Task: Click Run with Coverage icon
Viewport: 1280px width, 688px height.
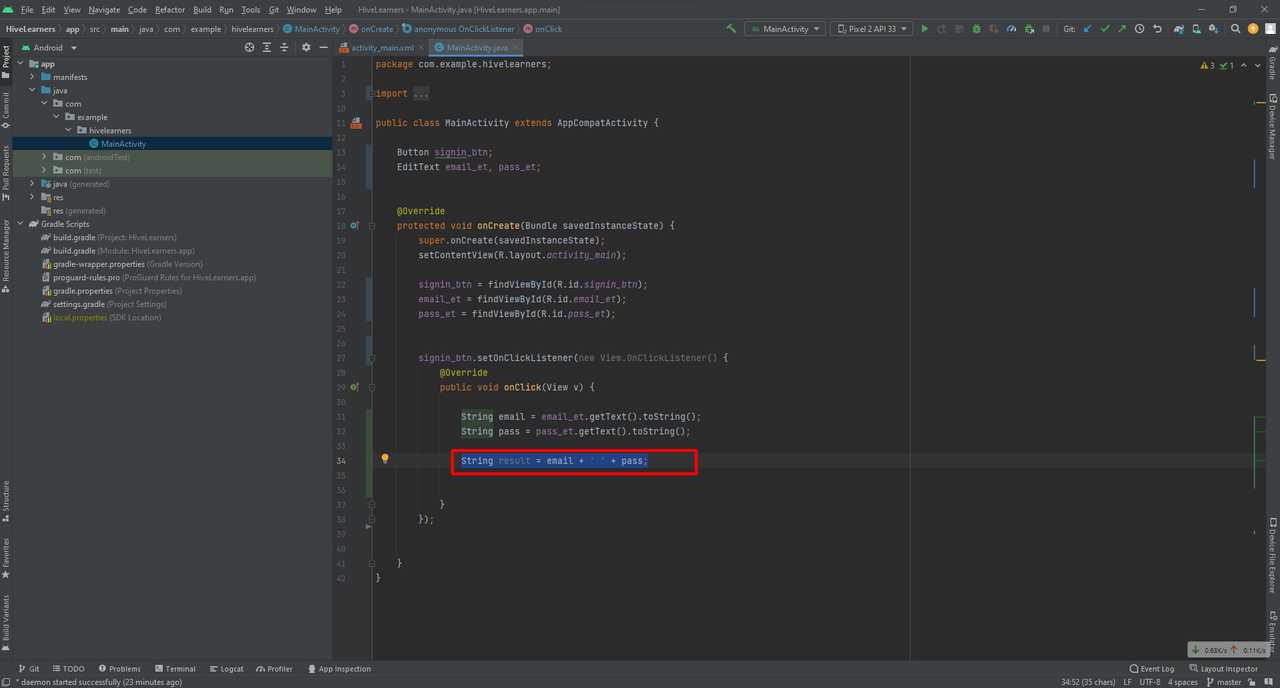Action: coord(994,29)
